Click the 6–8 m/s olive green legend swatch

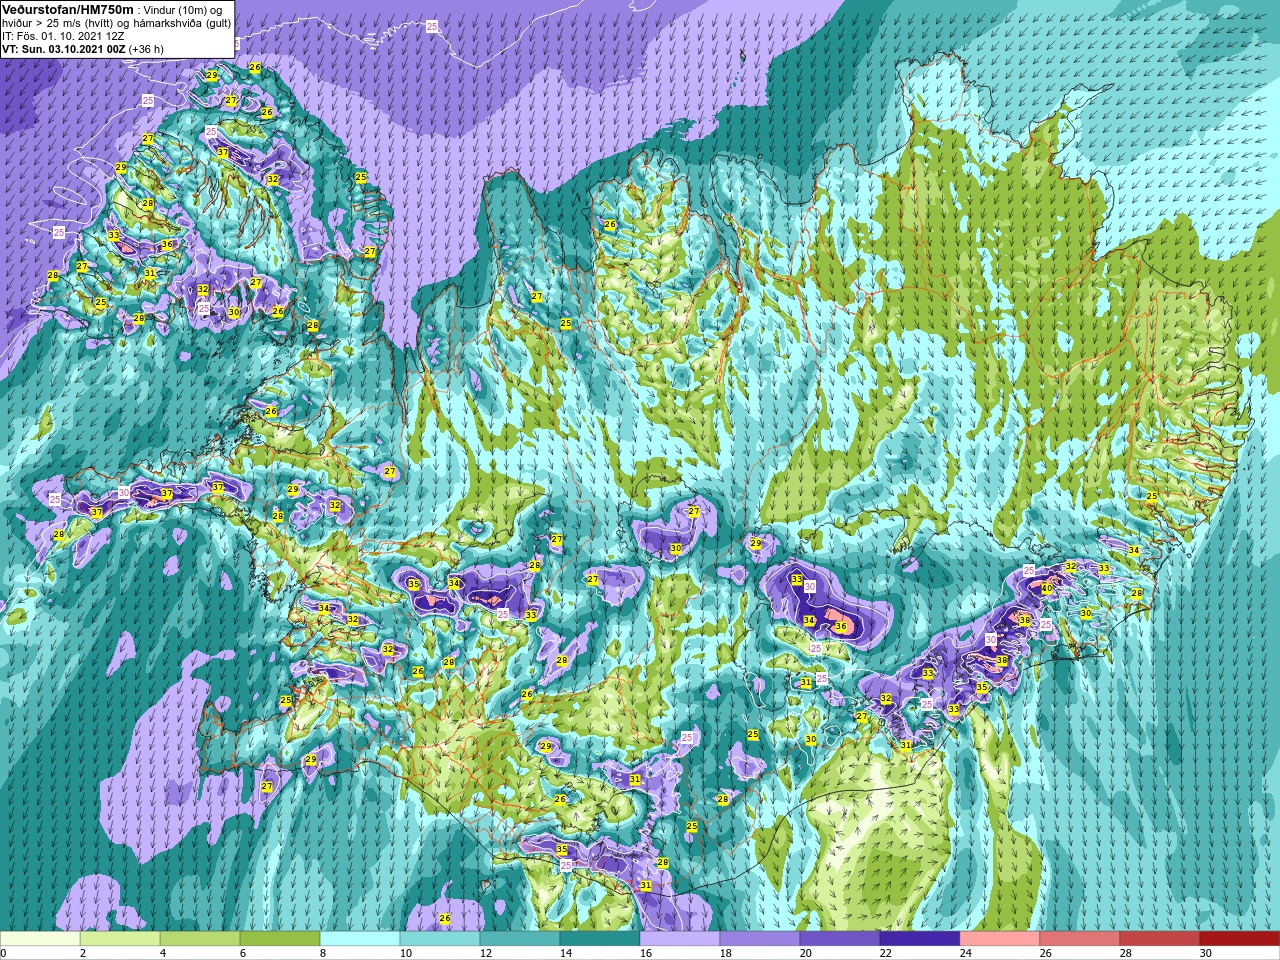(x=280, y=939)
